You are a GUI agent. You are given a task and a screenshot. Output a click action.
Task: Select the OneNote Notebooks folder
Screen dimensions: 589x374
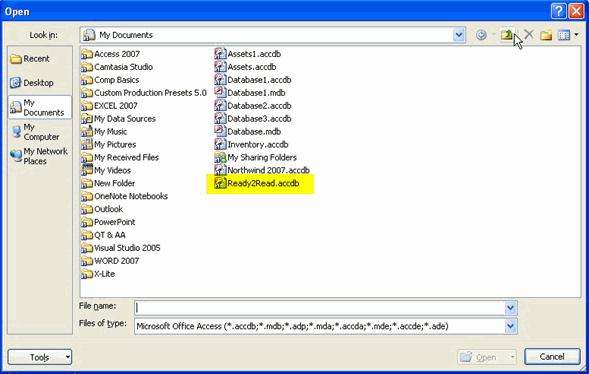pos(125,196)
